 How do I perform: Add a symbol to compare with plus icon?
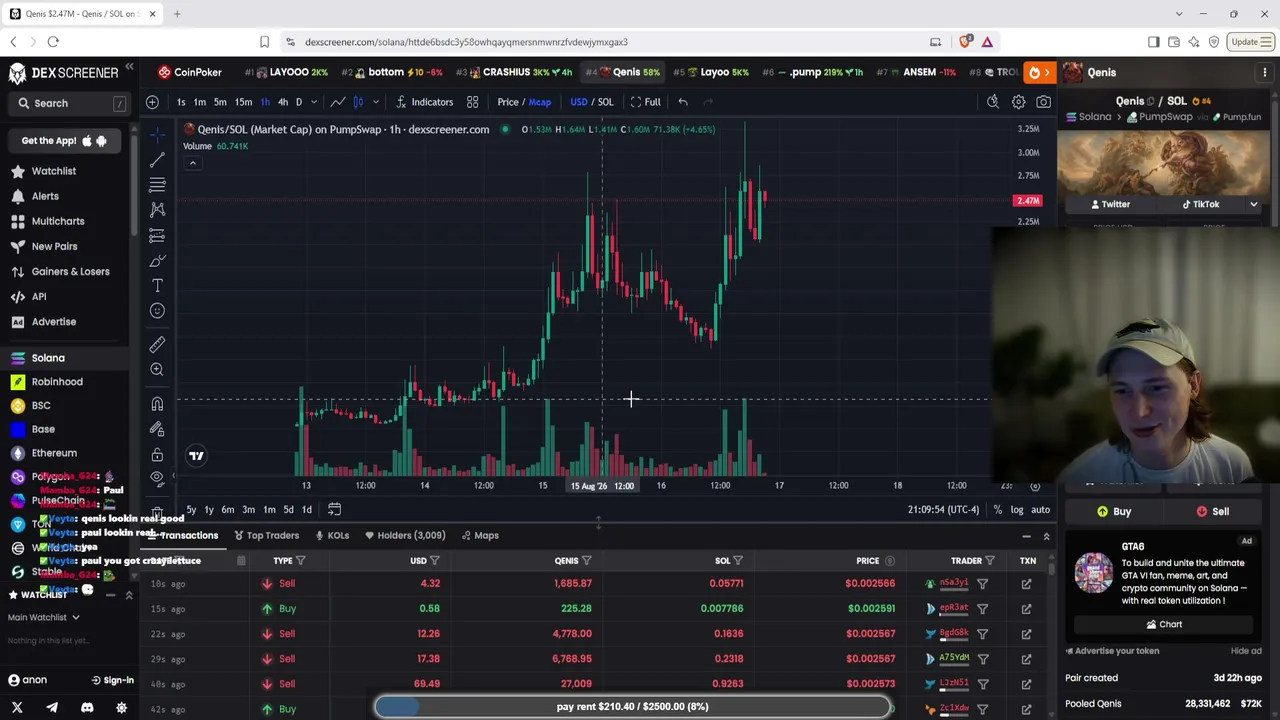click(152, 102)
